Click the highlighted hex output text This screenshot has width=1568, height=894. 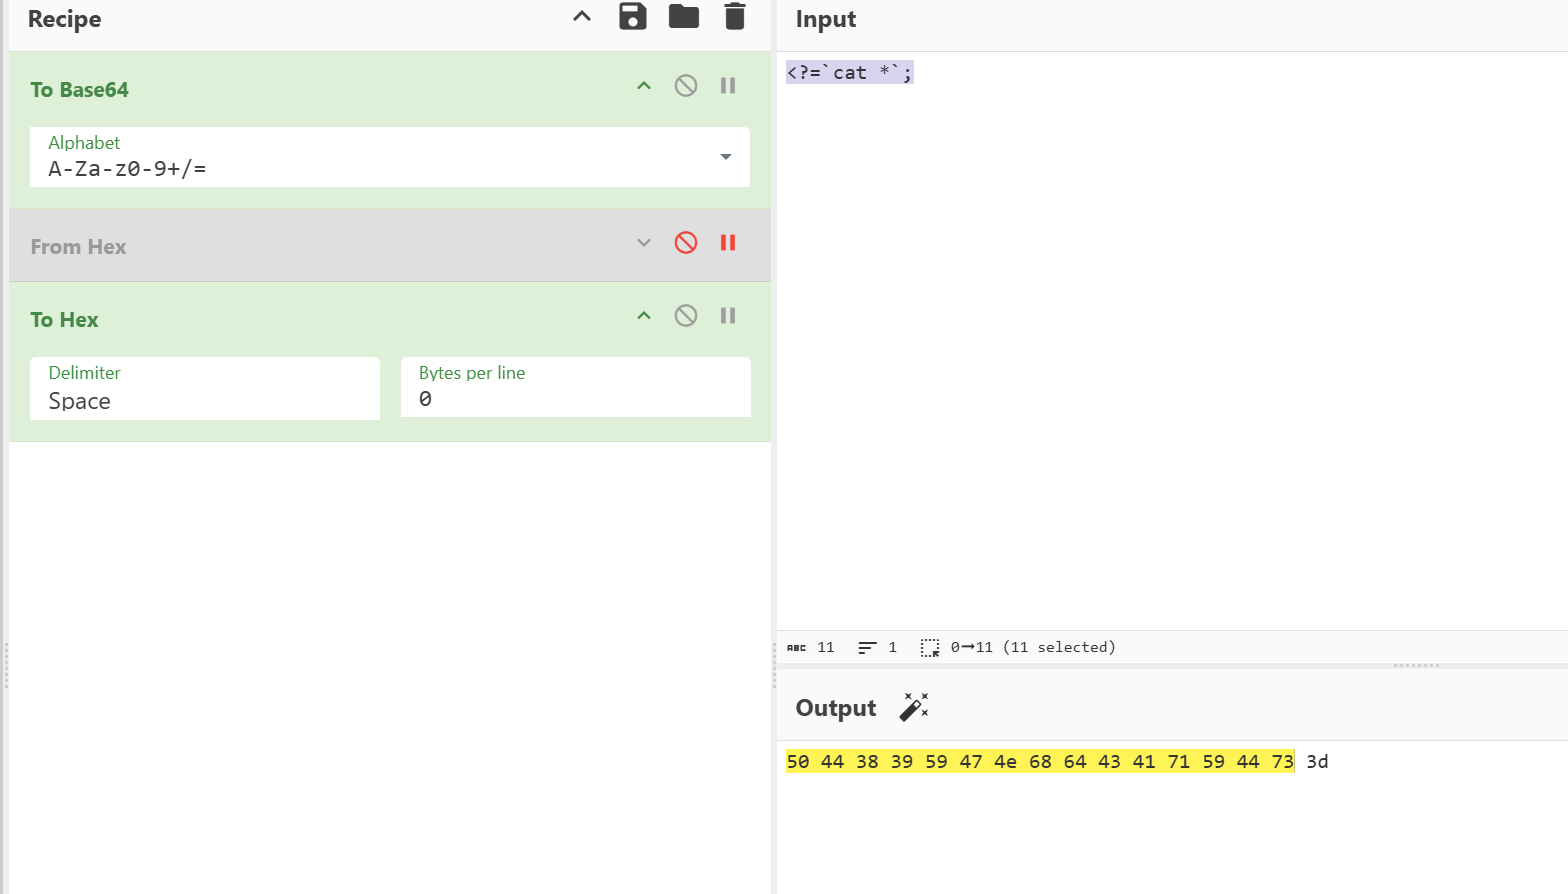coord(1040,762)
